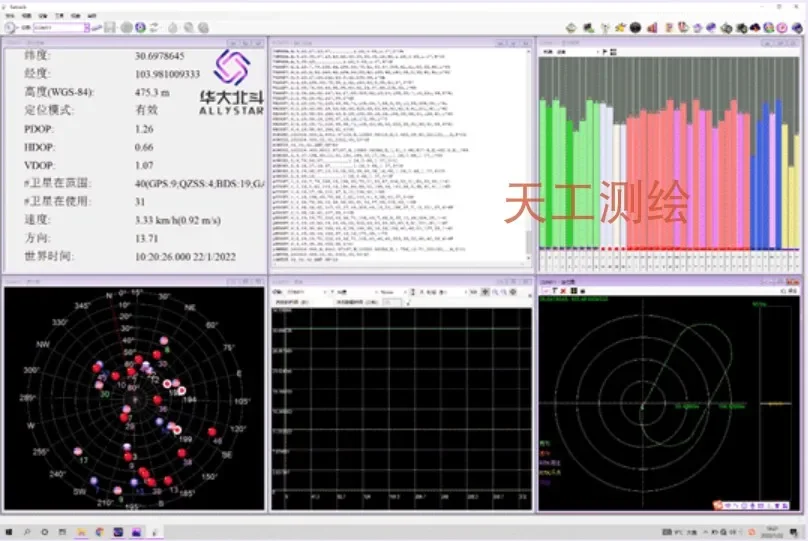Click the COM port input field

point(59,27)
